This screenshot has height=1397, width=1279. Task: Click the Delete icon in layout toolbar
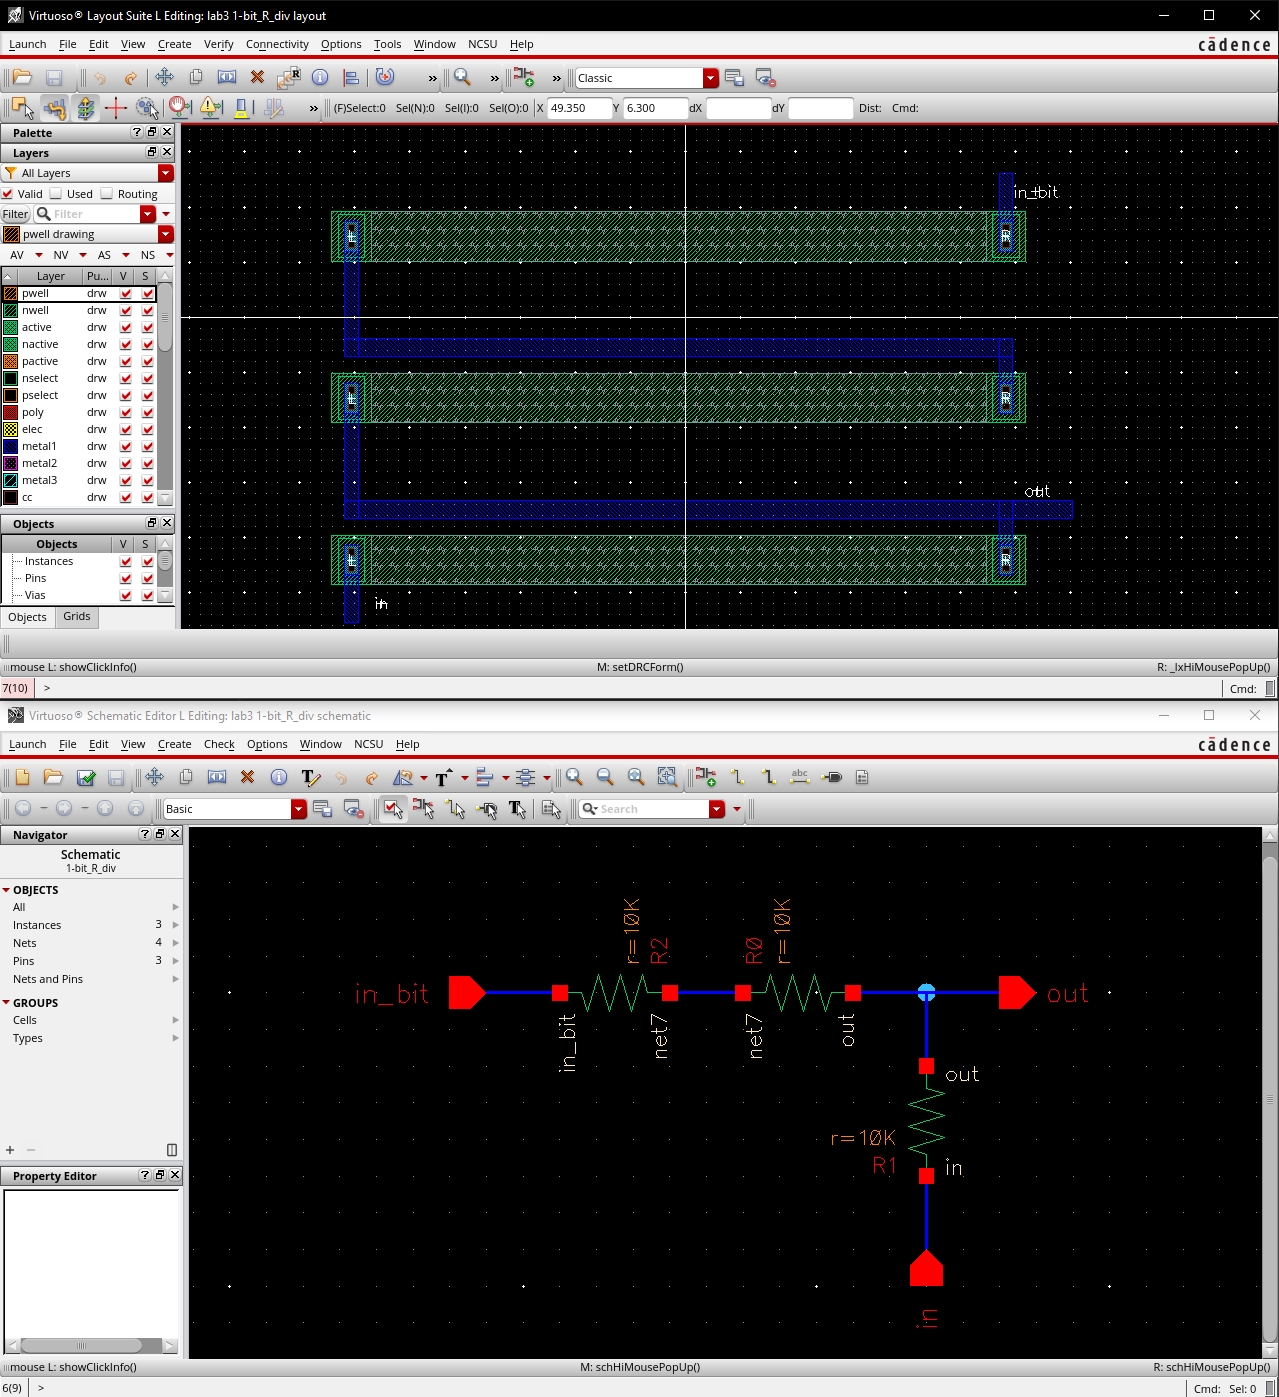pos(257,77)
